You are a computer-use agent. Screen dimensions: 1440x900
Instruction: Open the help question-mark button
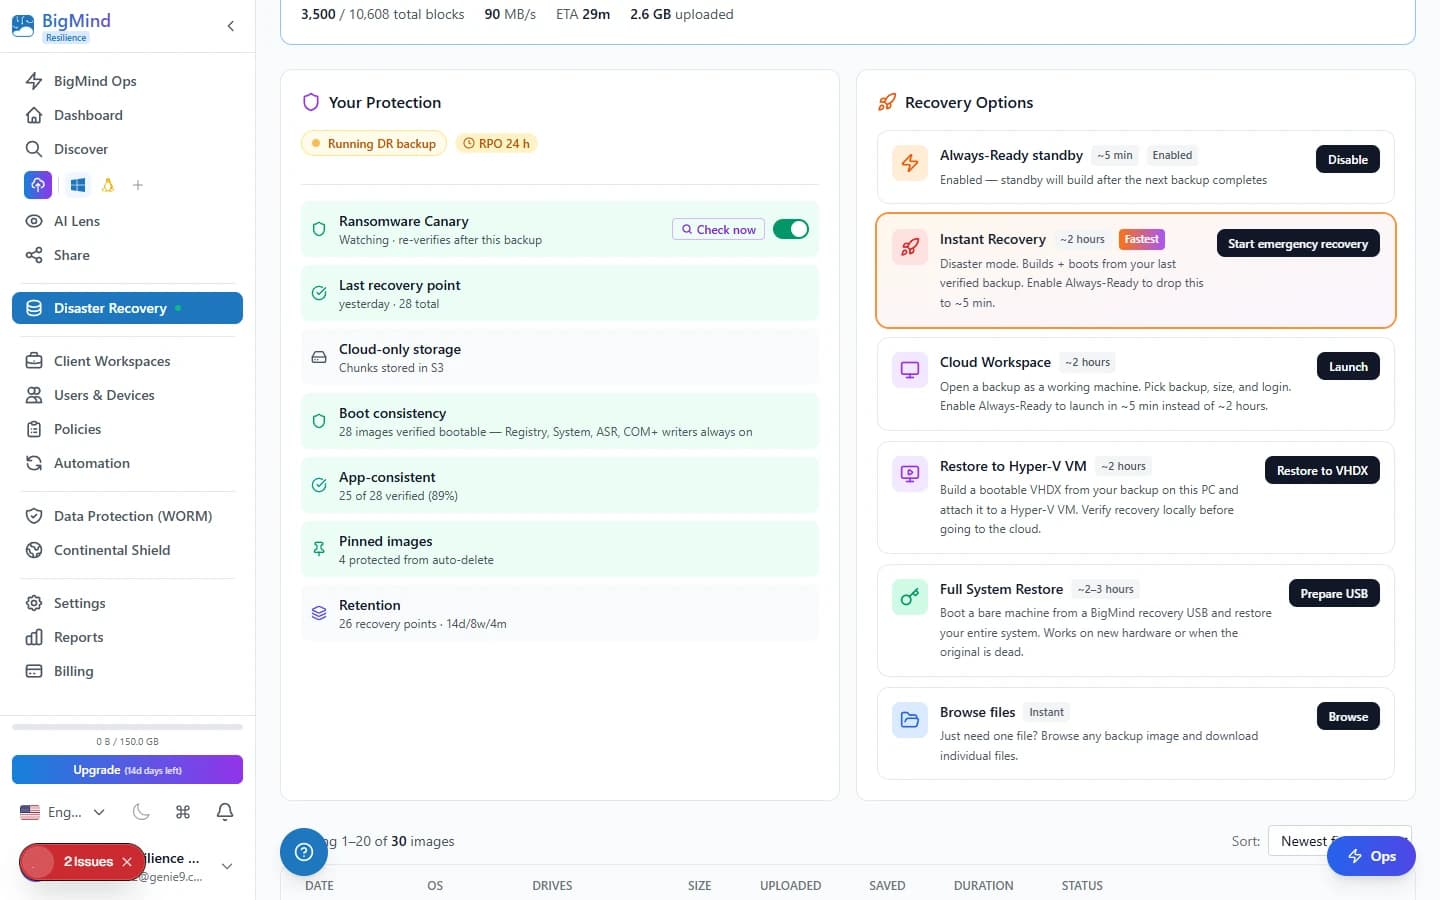click(304, 852)
